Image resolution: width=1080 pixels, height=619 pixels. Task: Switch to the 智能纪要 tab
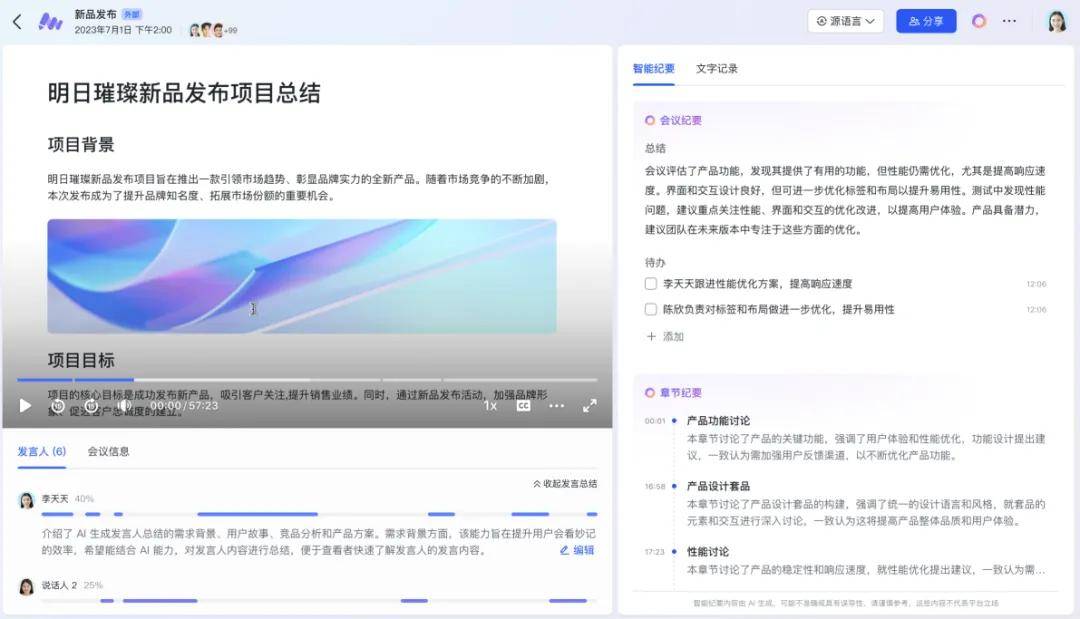click(x=654, y=69)
